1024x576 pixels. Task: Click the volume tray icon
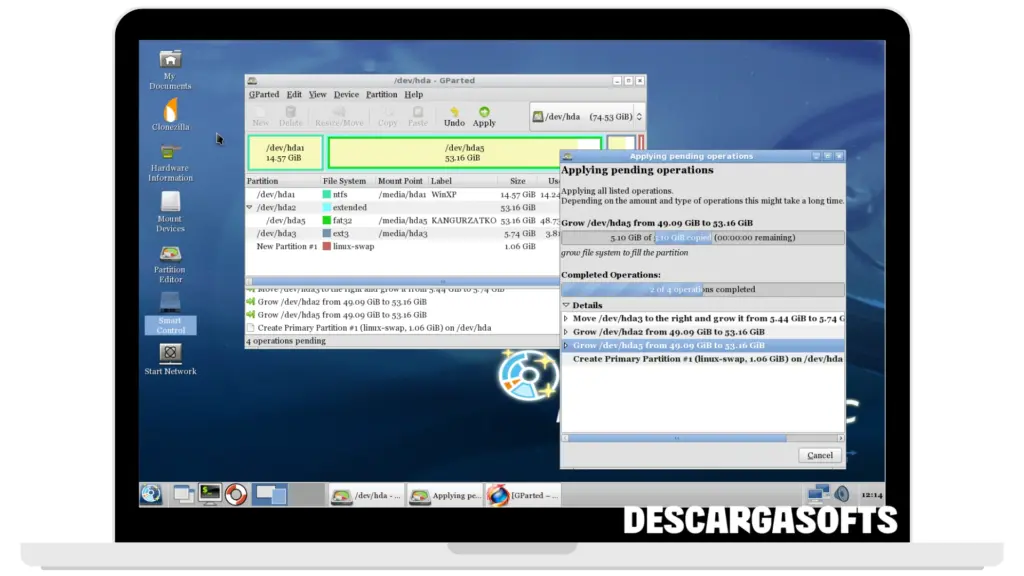(x=842, y=494)
